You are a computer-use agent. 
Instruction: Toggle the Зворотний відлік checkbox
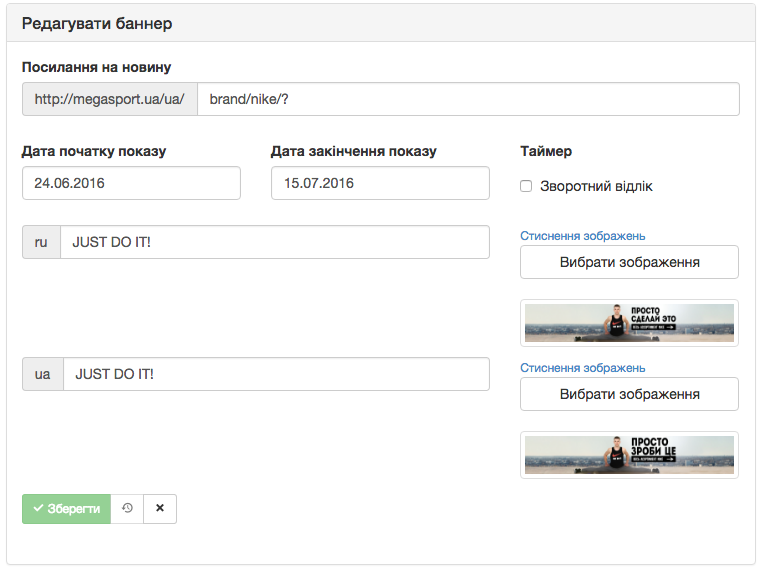526,186
